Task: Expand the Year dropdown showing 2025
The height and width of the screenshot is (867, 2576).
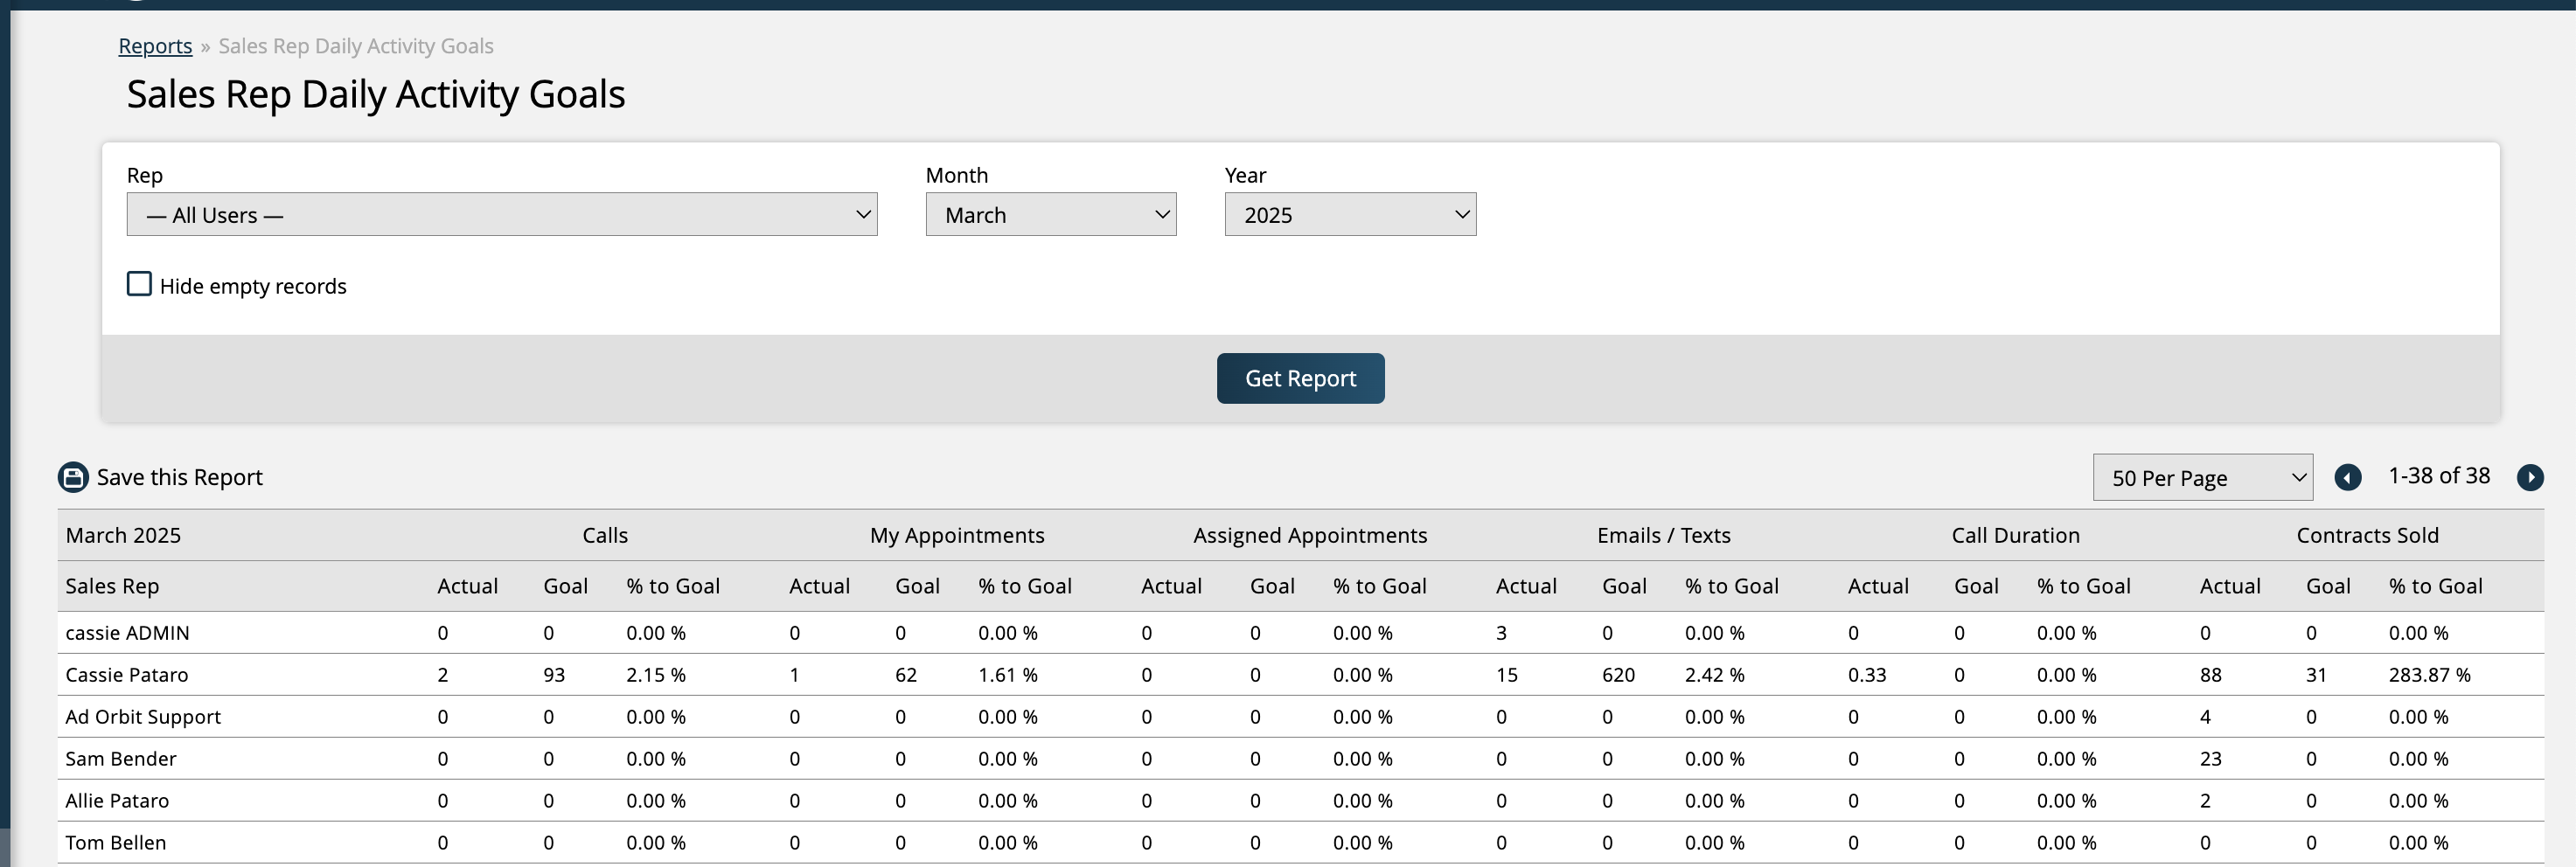Action: [1349, 215]
